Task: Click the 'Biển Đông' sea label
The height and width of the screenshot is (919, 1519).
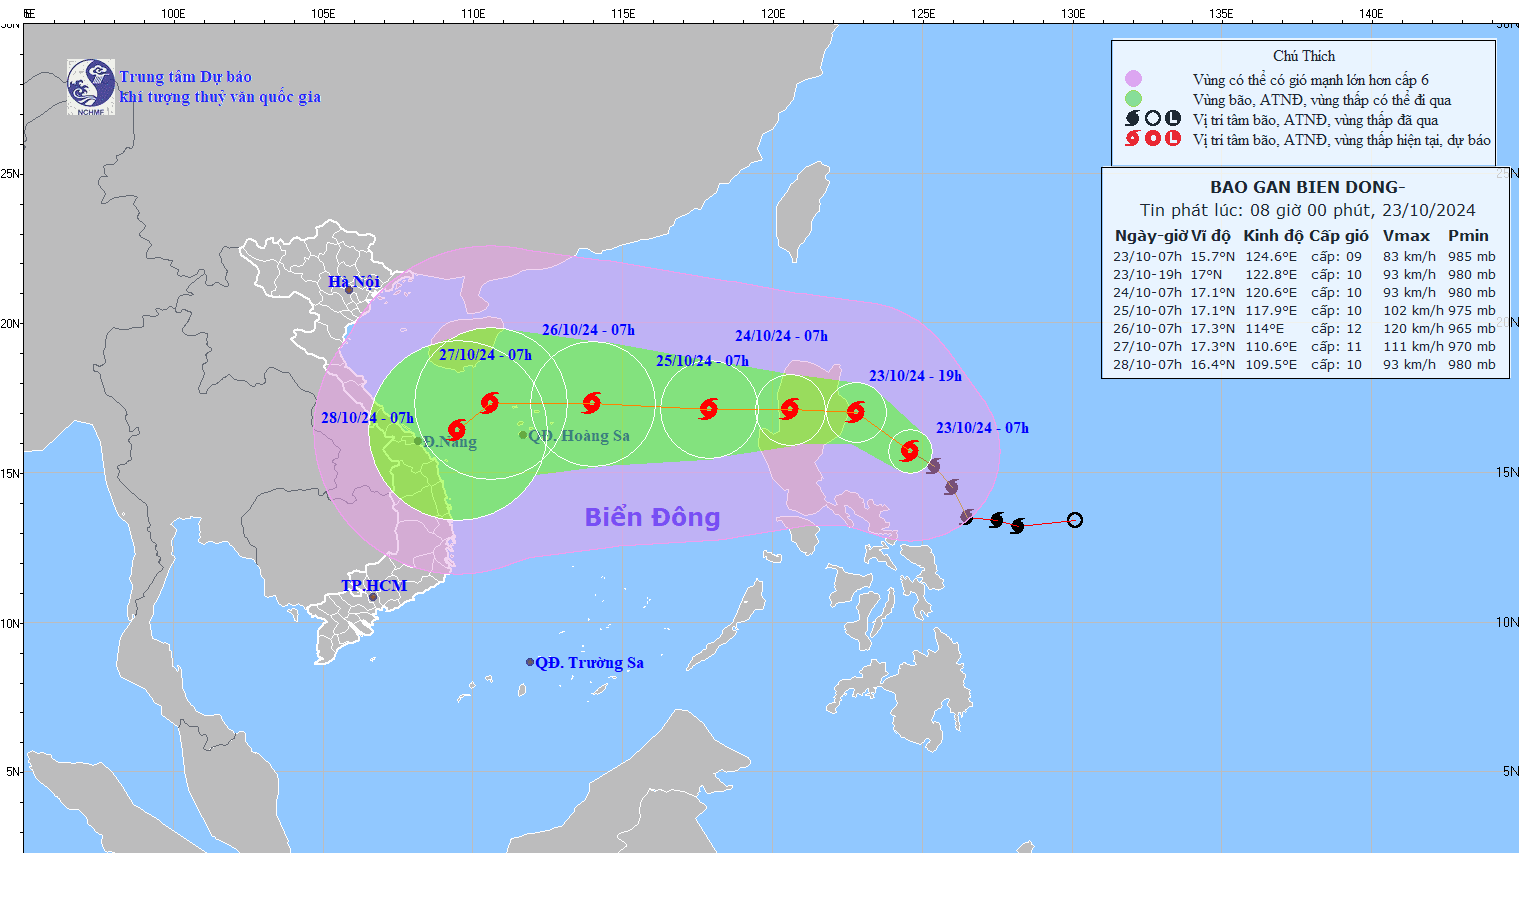Action: (652, 517)
